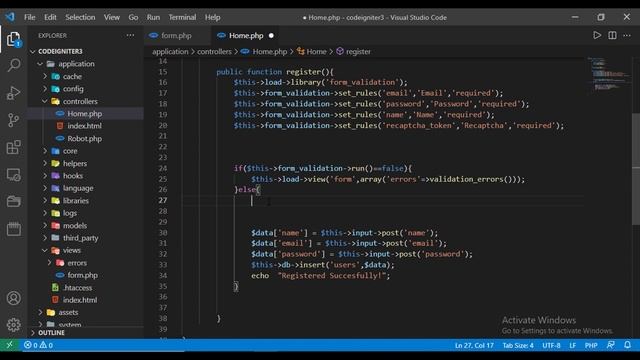Click the register breadcrumb symbol
Screen dimensions: 640x360
click(x=353, y=51)
